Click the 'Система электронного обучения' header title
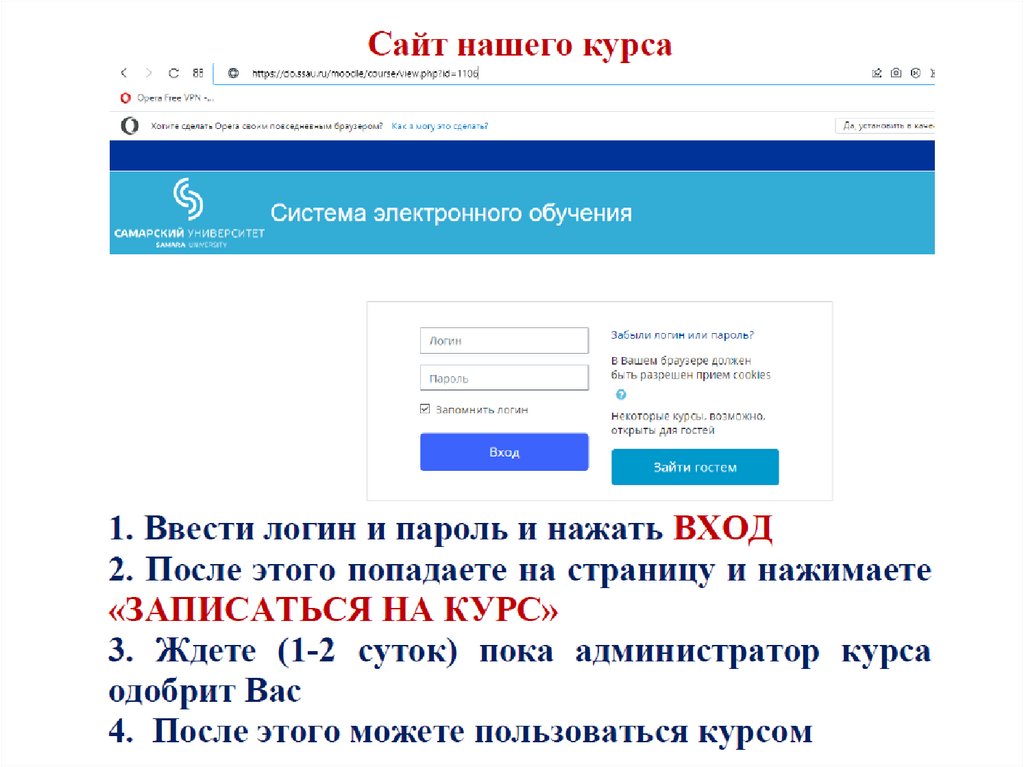Viewport: 1024px width, 767px height. click(x=451, y=213)
